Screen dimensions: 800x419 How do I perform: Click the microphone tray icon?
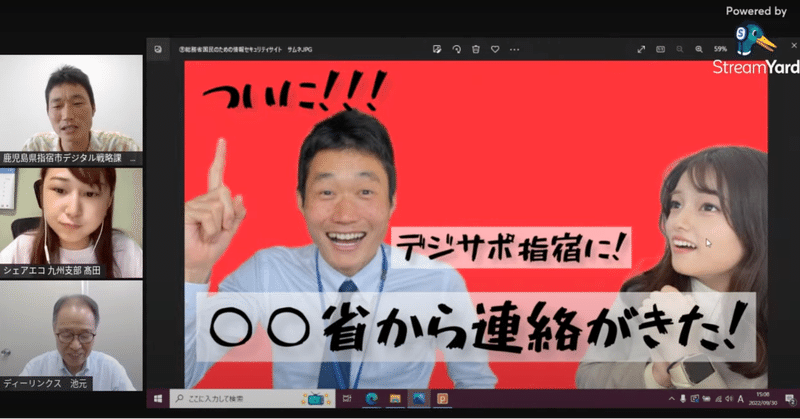click(683, 399)
